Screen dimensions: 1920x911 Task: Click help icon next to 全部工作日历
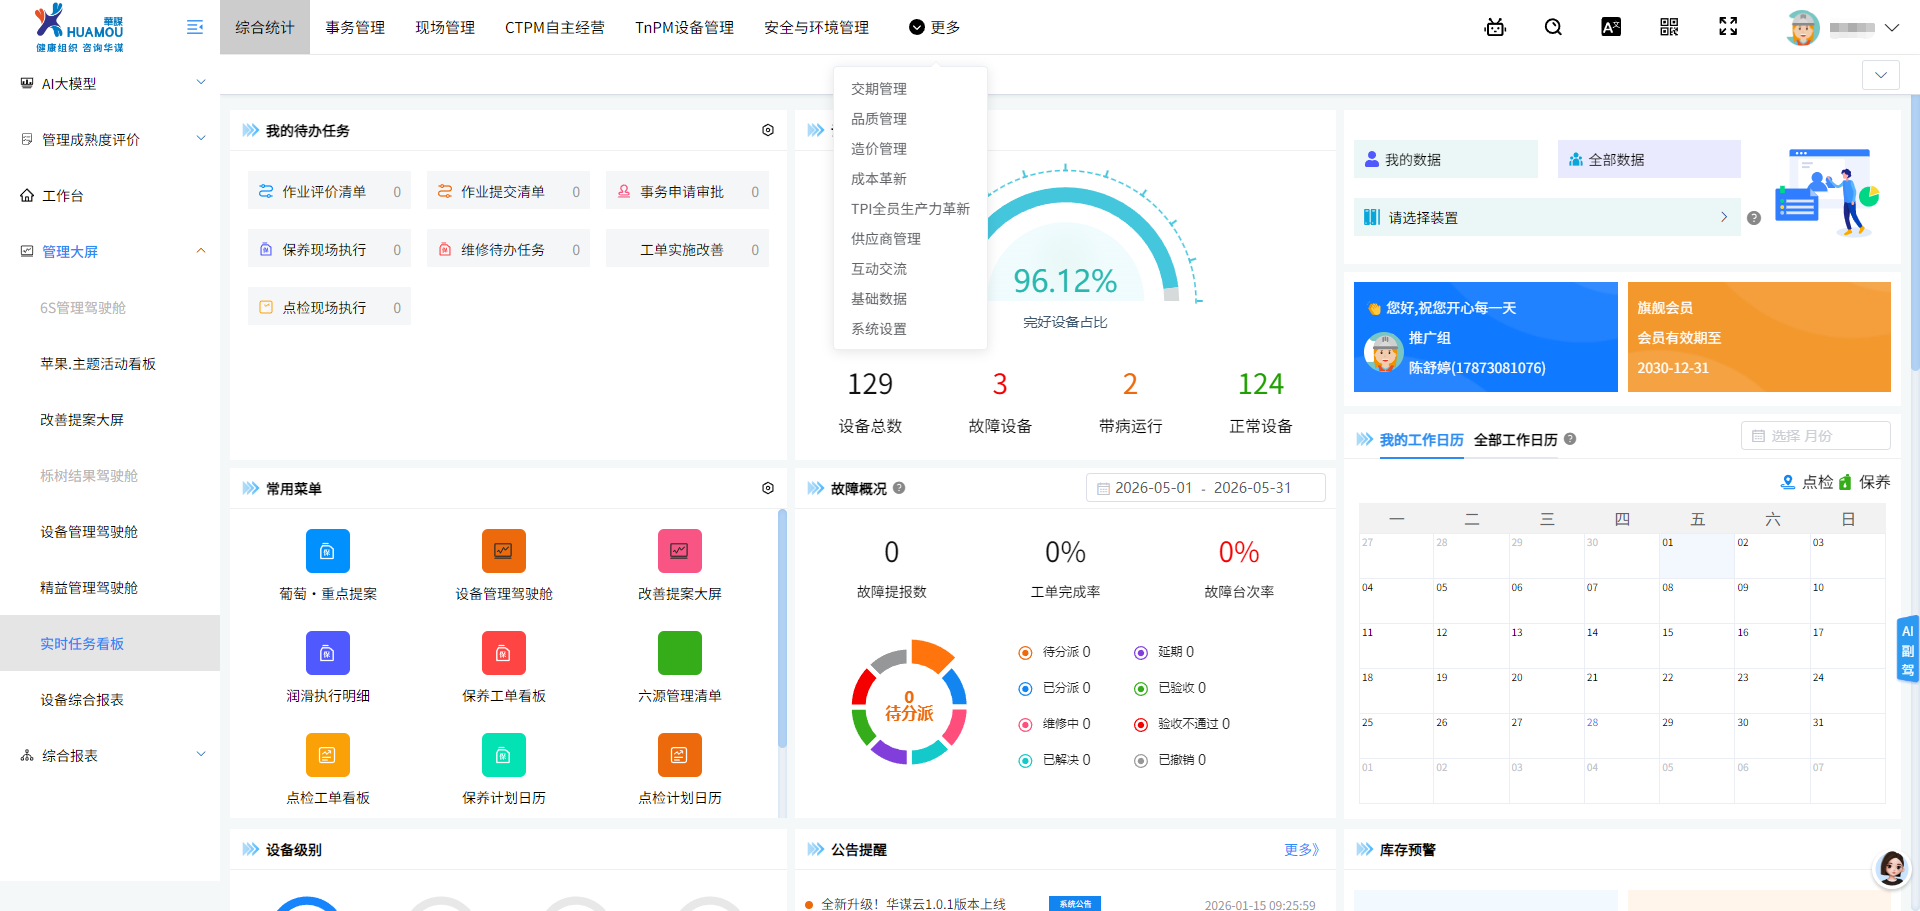[1570, 439]
